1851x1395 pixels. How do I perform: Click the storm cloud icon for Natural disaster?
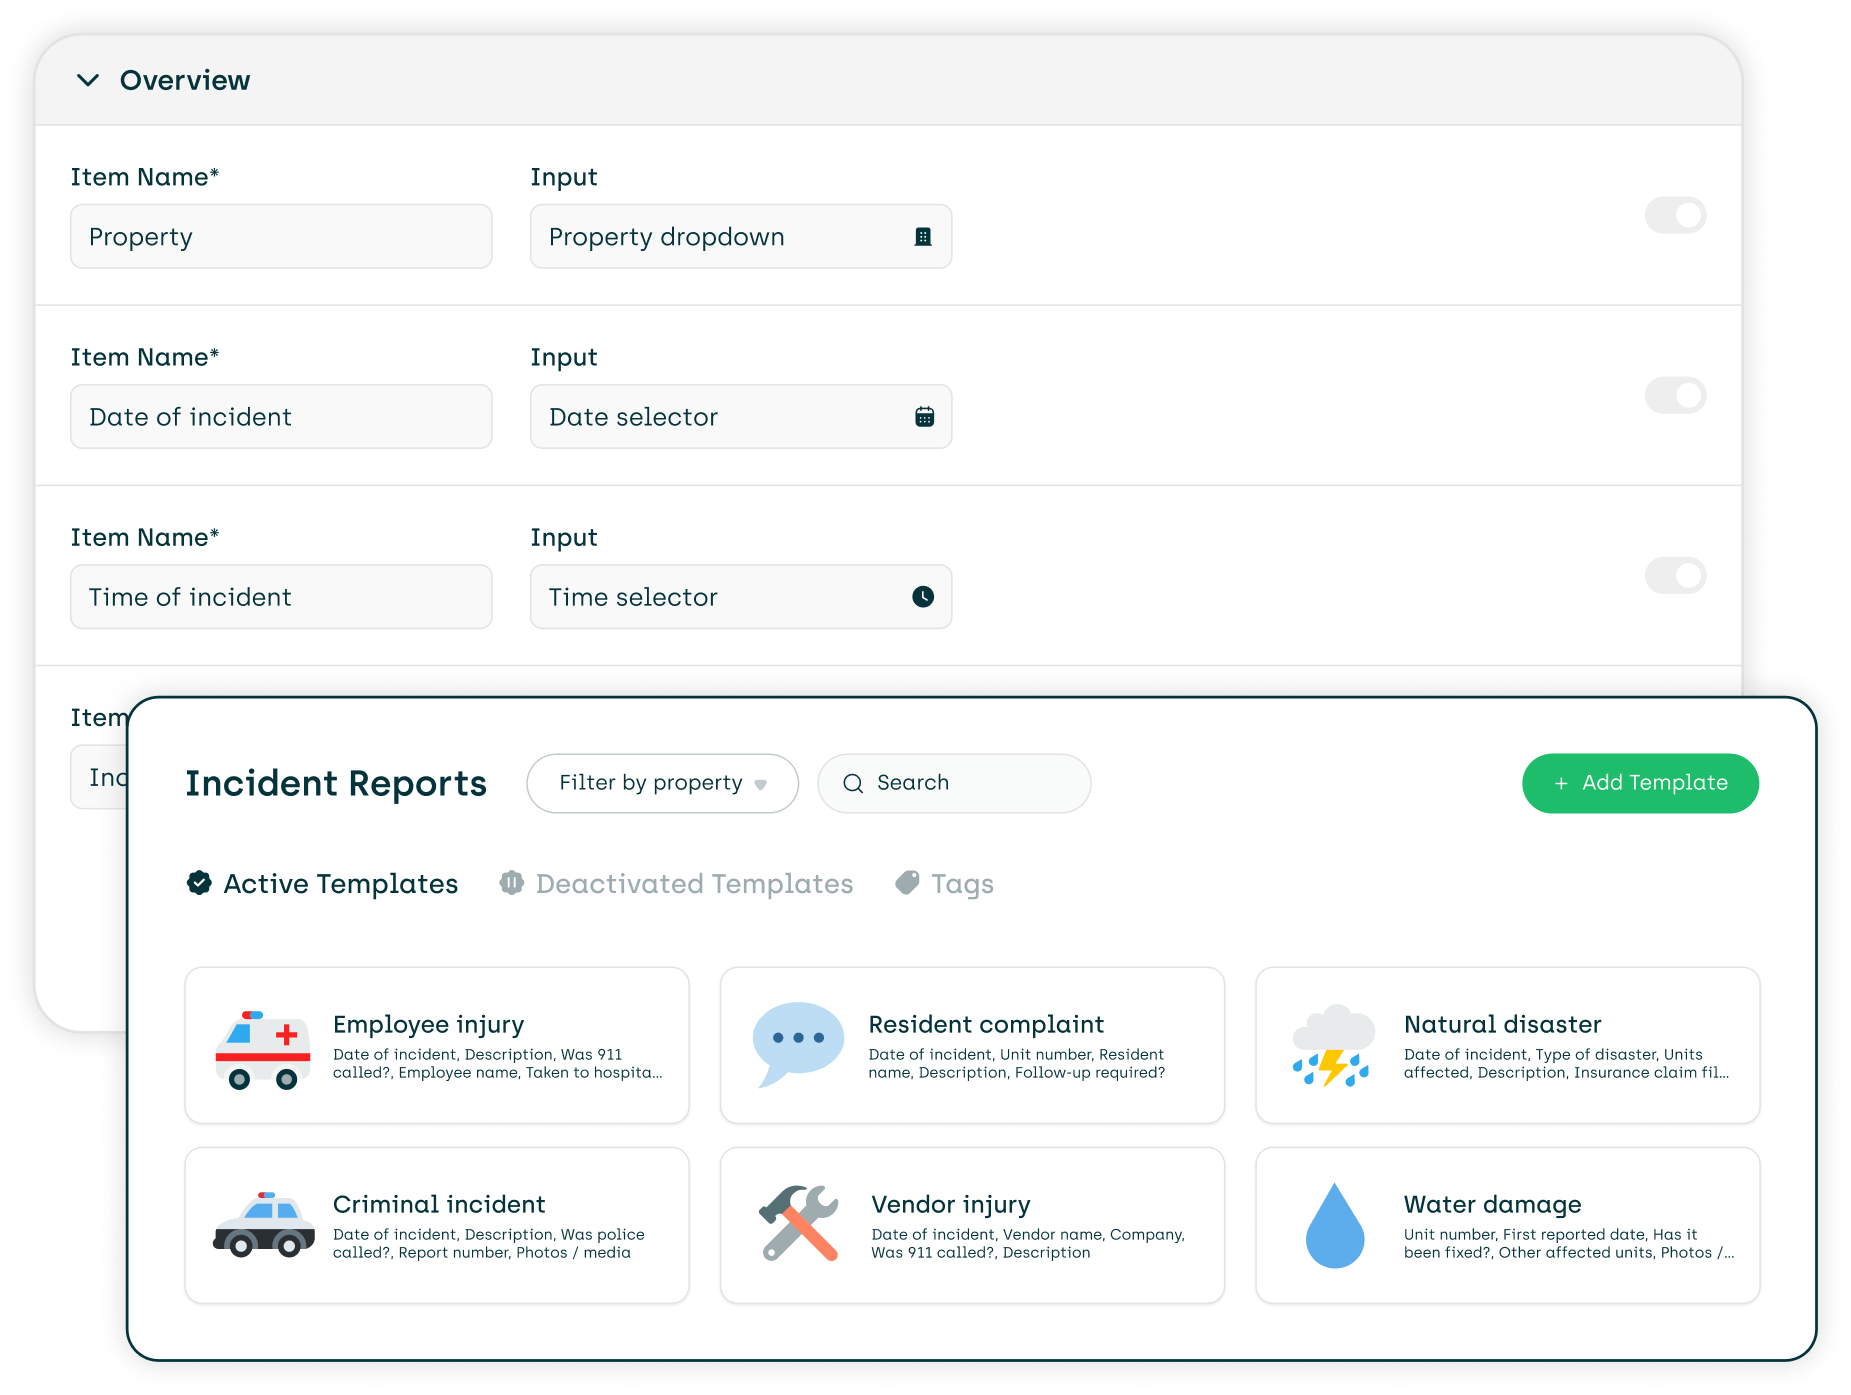coord(1333,1046)
